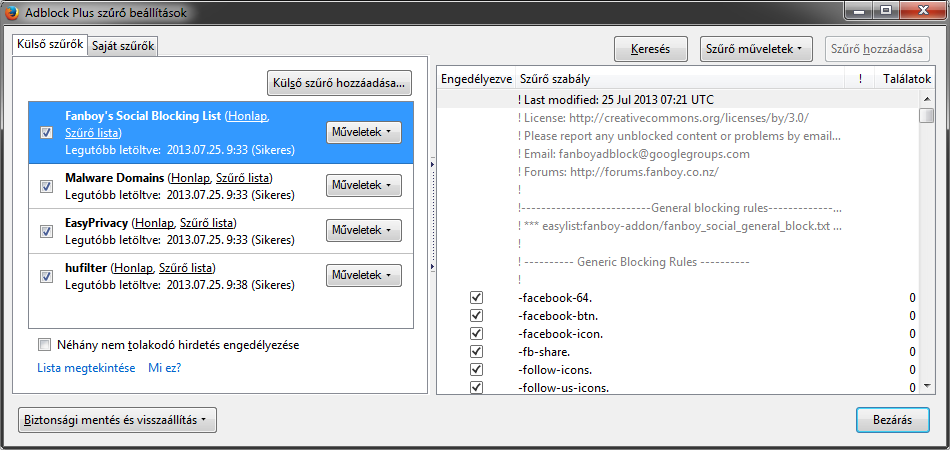Open Honlap link of Fanboy's Social list
This screenshot has height=450, width=950.
pyautogui.click(x=247, y=117)
